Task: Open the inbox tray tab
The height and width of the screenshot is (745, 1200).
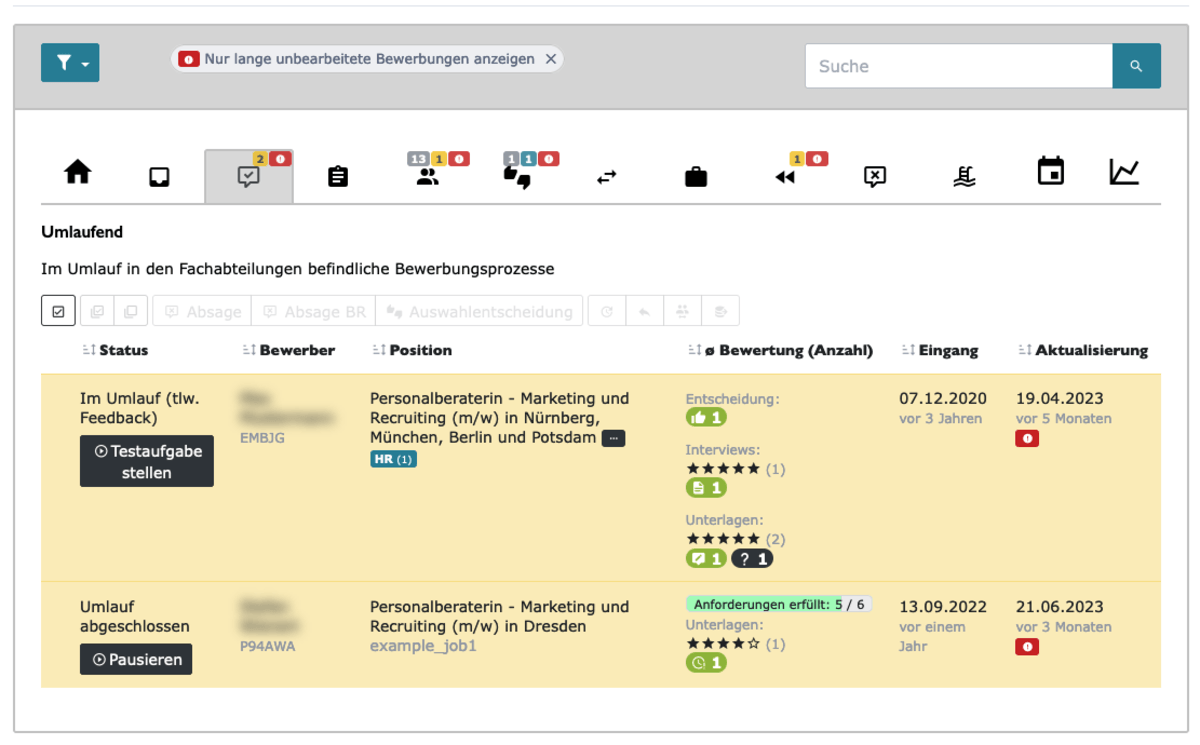Action: (159, 177)
